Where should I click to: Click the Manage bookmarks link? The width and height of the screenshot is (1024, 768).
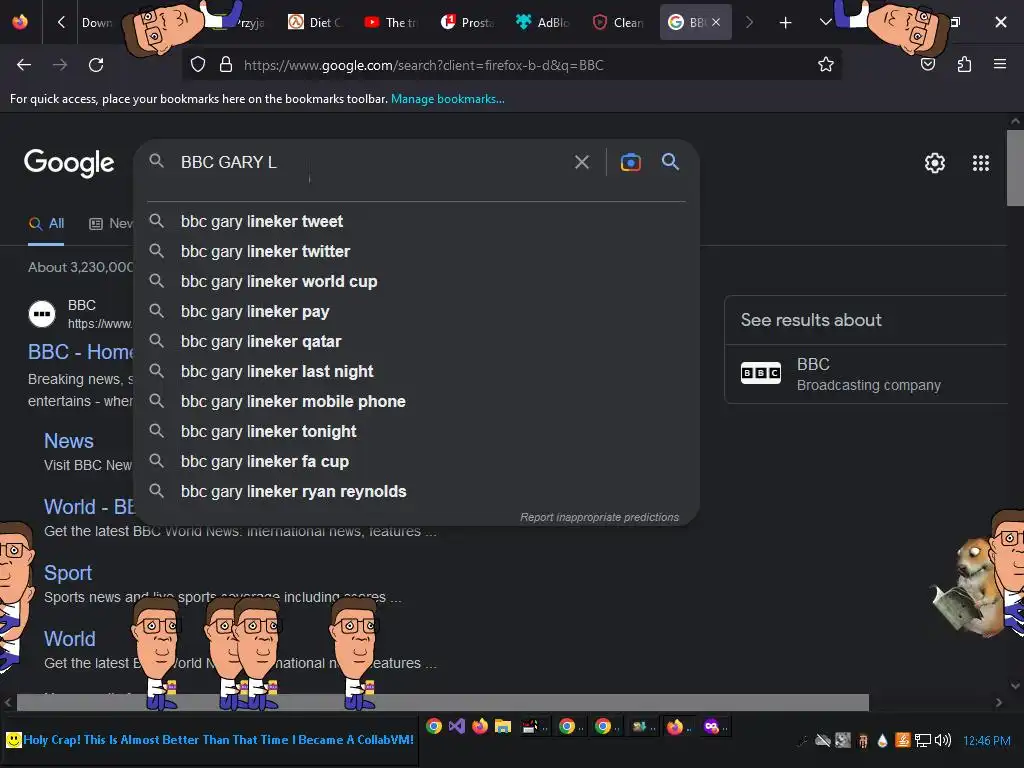tap(447, 99)
